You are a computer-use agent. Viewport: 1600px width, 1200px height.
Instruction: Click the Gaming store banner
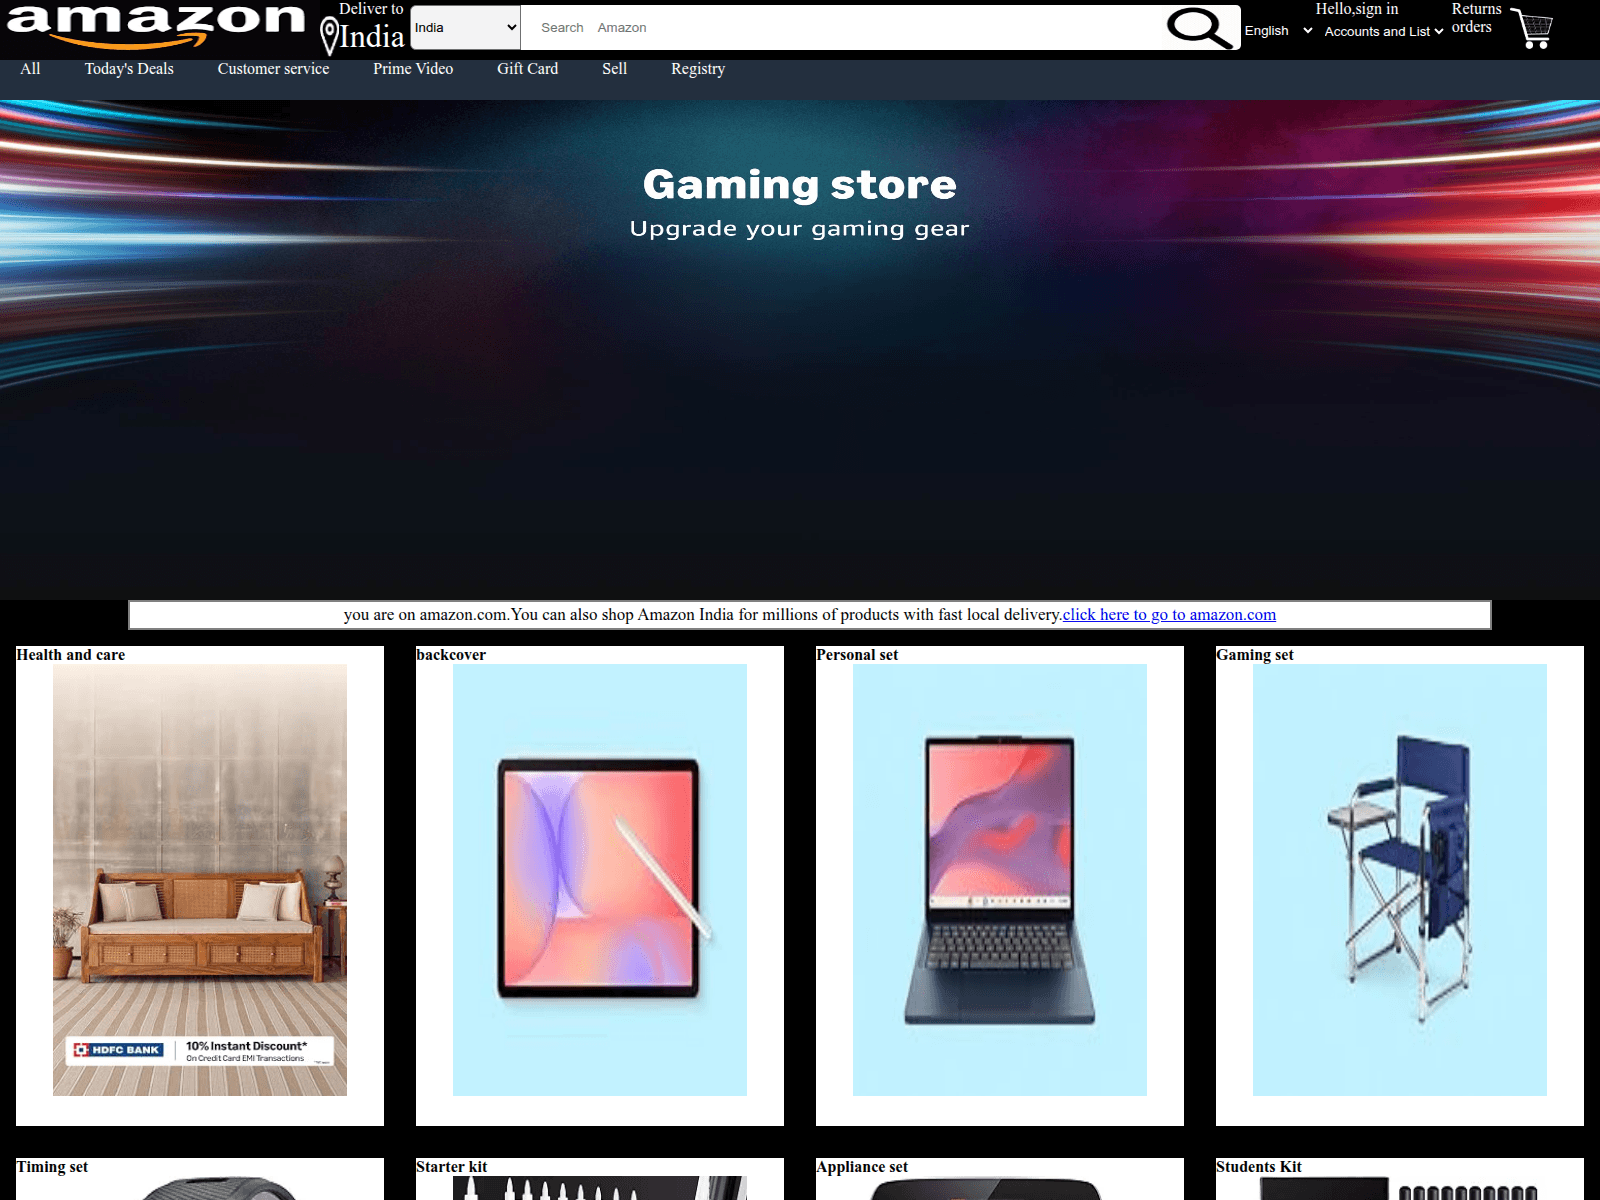tap(800, 350)
